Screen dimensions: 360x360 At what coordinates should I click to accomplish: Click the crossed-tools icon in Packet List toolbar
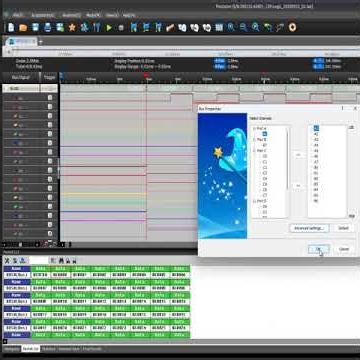(x=7, y=260)
